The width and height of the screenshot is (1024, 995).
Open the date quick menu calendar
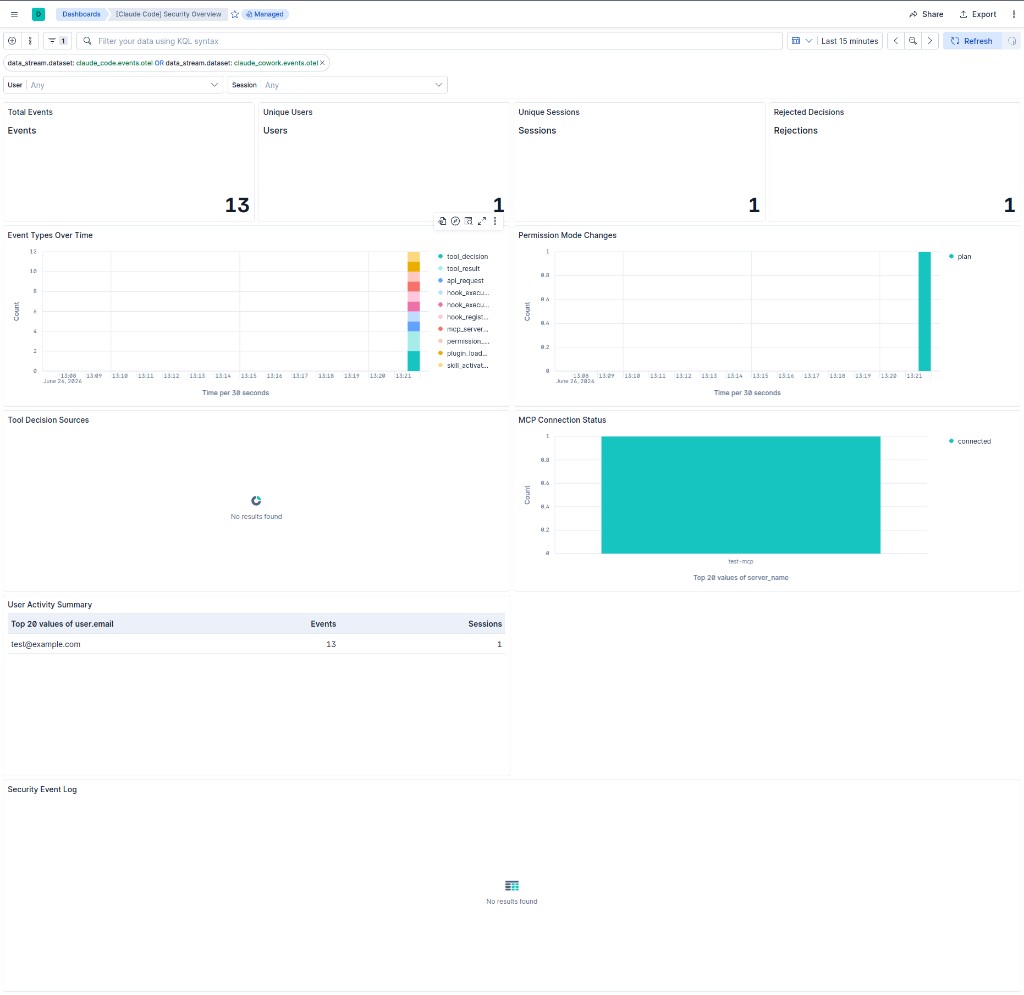801,40
